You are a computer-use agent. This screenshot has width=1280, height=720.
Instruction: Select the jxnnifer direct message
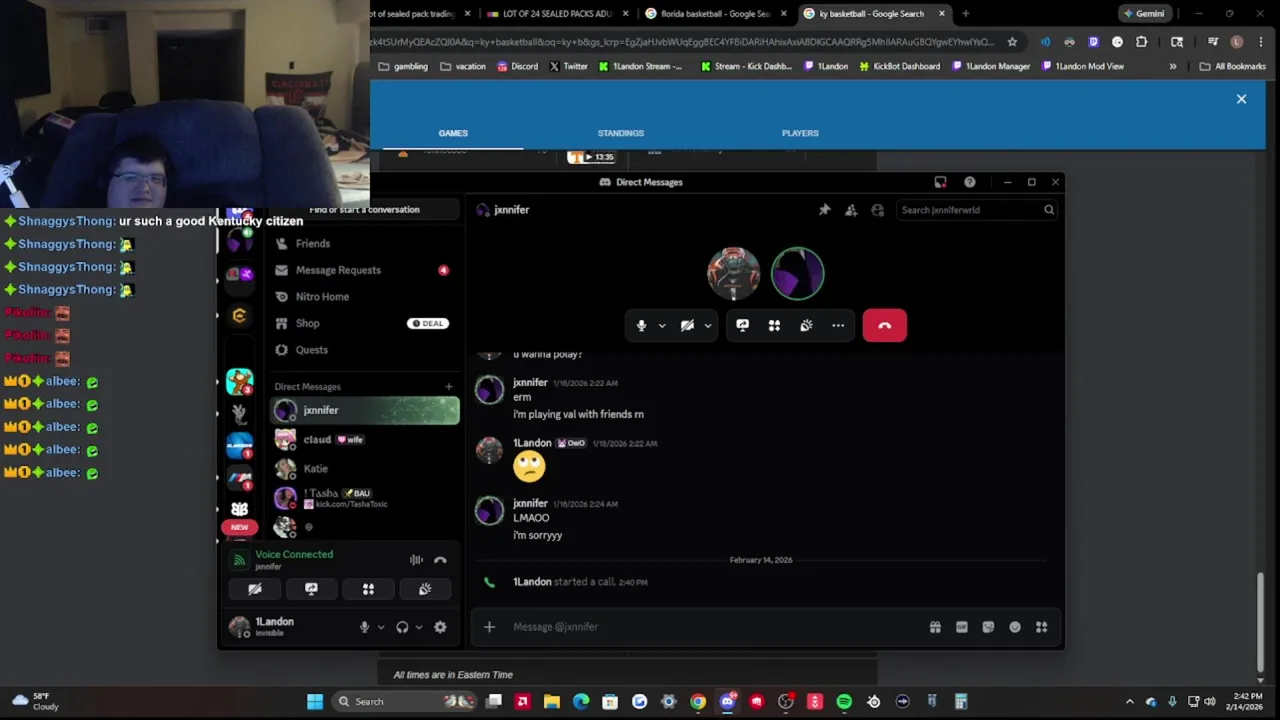click(x=365, y=410)
